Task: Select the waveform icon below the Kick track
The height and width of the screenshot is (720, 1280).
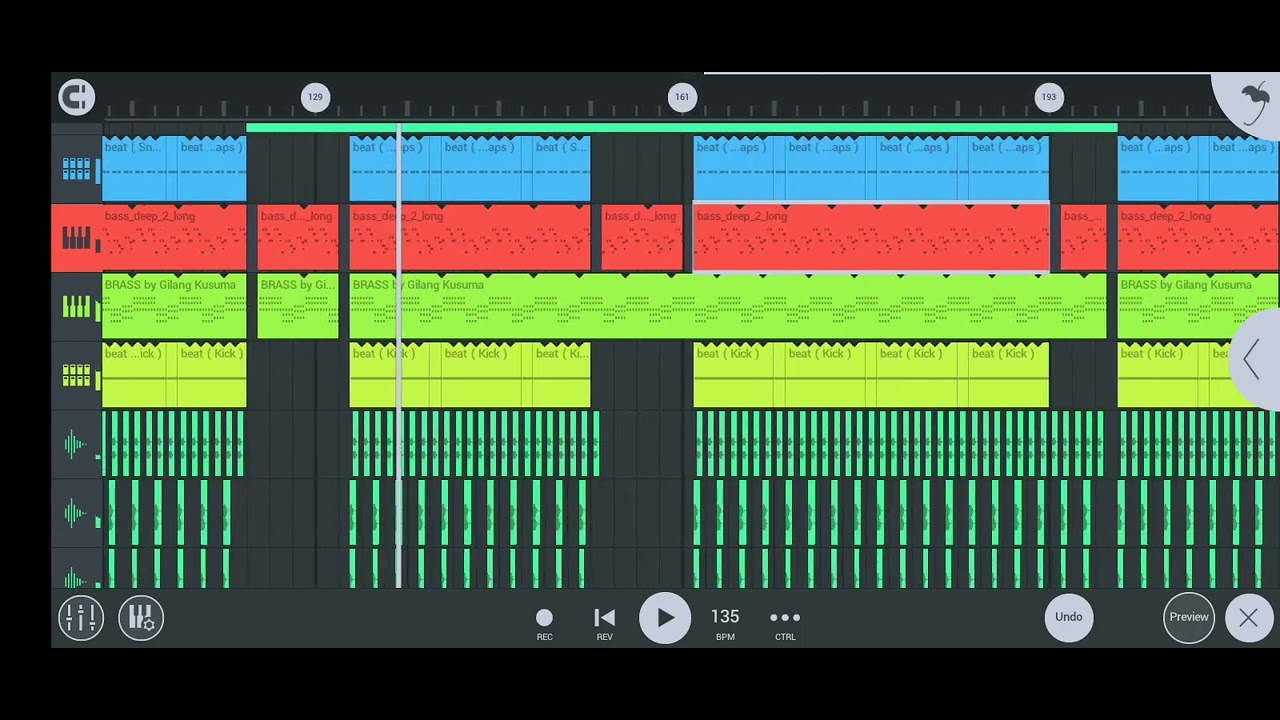Action: point(76,444)
